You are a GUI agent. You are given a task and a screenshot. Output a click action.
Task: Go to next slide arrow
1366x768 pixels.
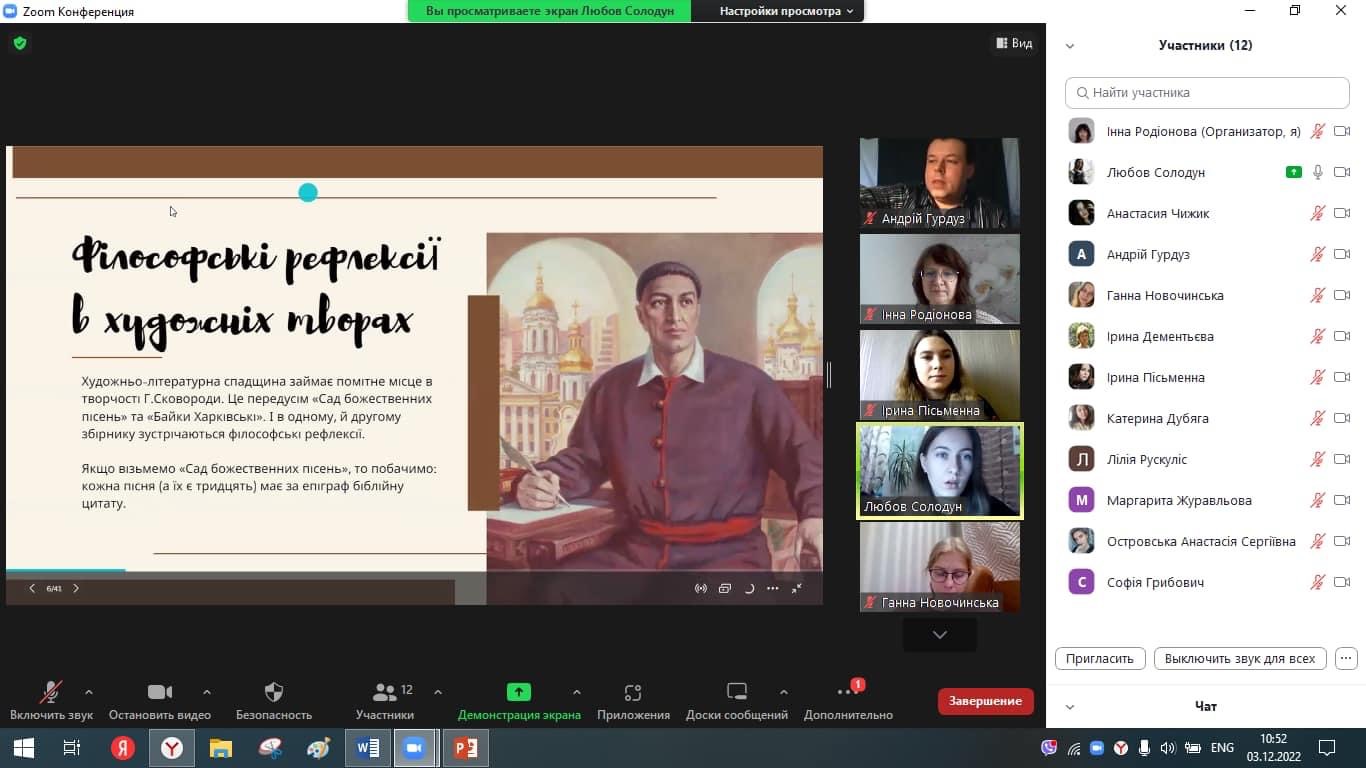[x=76, y=588]
